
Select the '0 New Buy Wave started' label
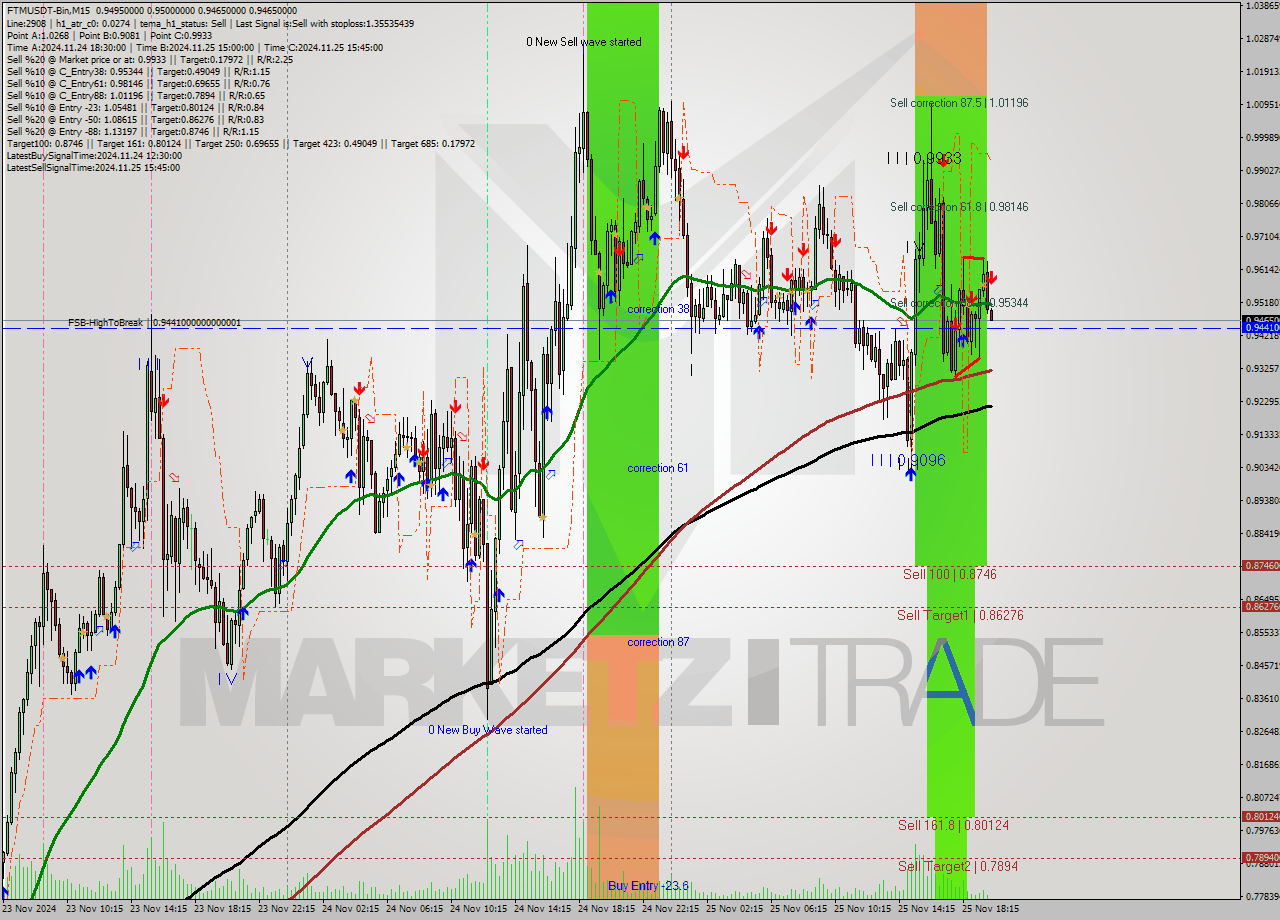coord(488,730)
